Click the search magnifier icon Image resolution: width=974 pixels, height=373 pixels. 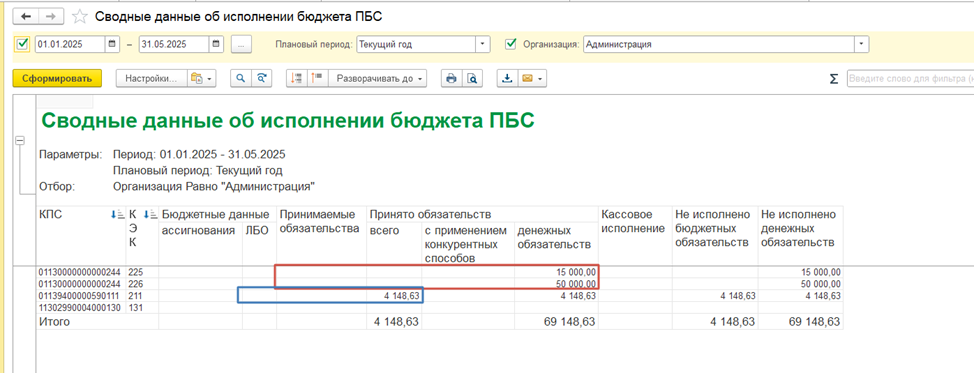[x=241, y=78]
